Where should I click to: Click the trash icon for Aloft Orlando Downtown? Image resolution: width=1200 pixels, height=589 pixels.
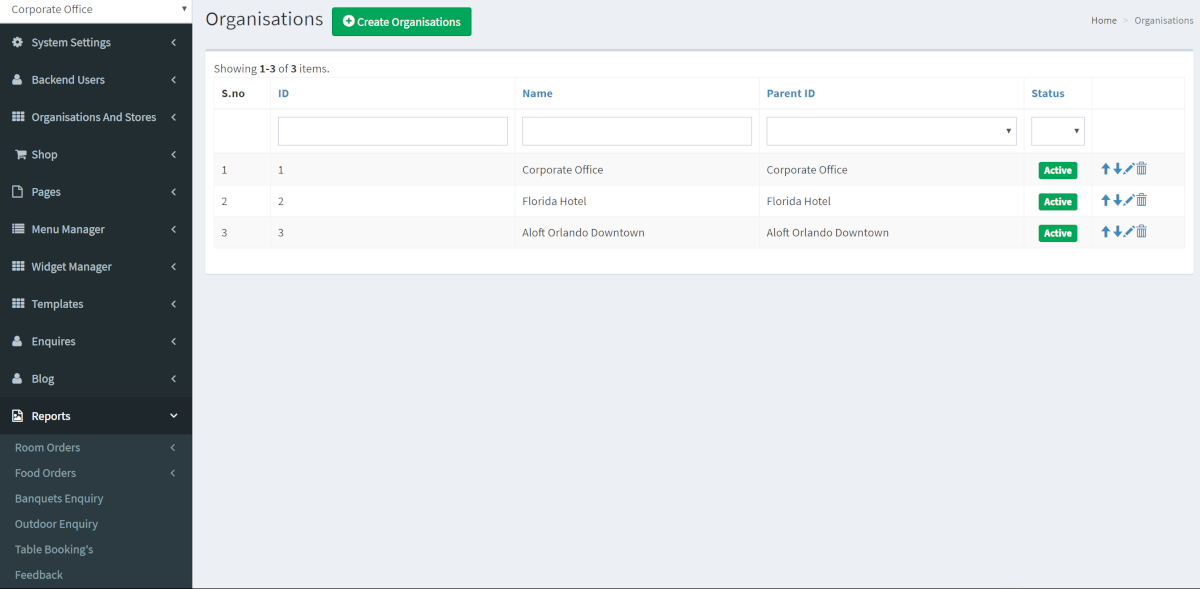[x=1141, y=232]
